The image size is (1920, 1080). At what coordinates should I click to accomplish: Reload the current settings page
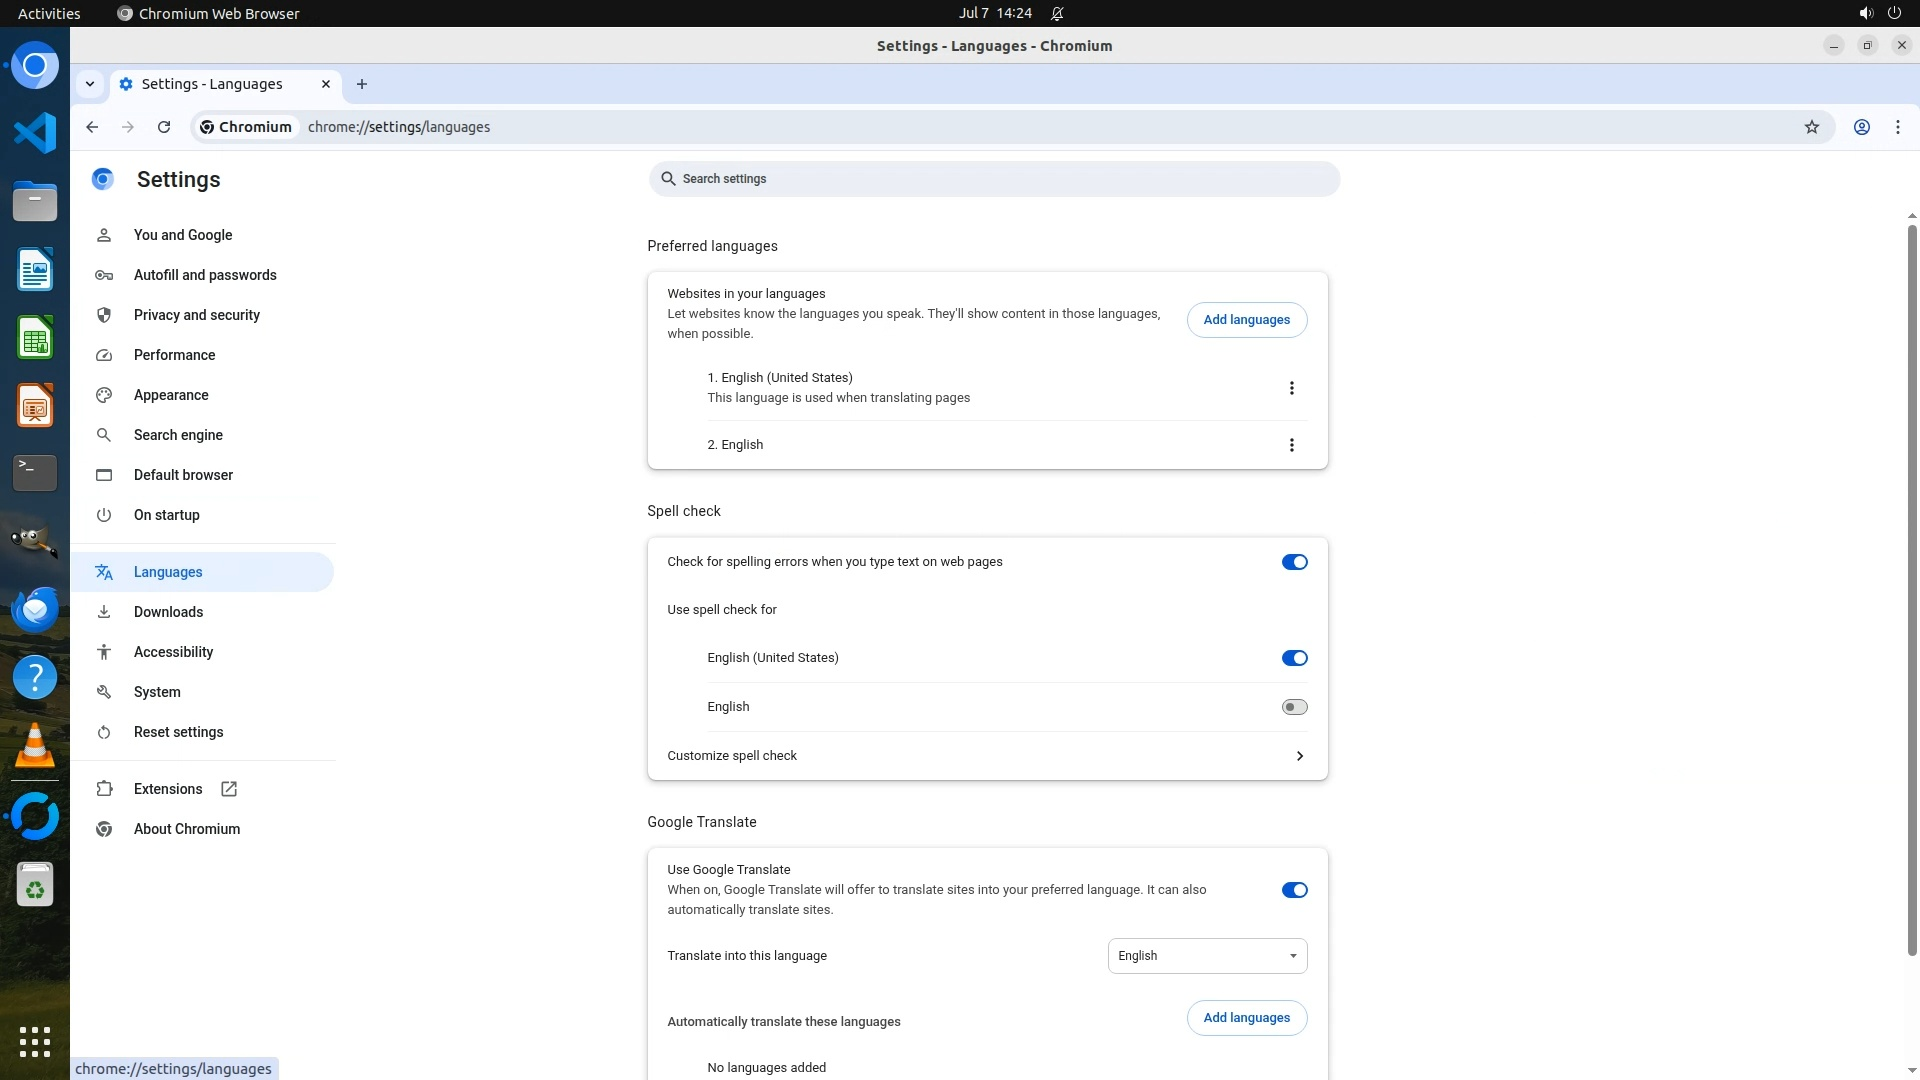[164, 127]
